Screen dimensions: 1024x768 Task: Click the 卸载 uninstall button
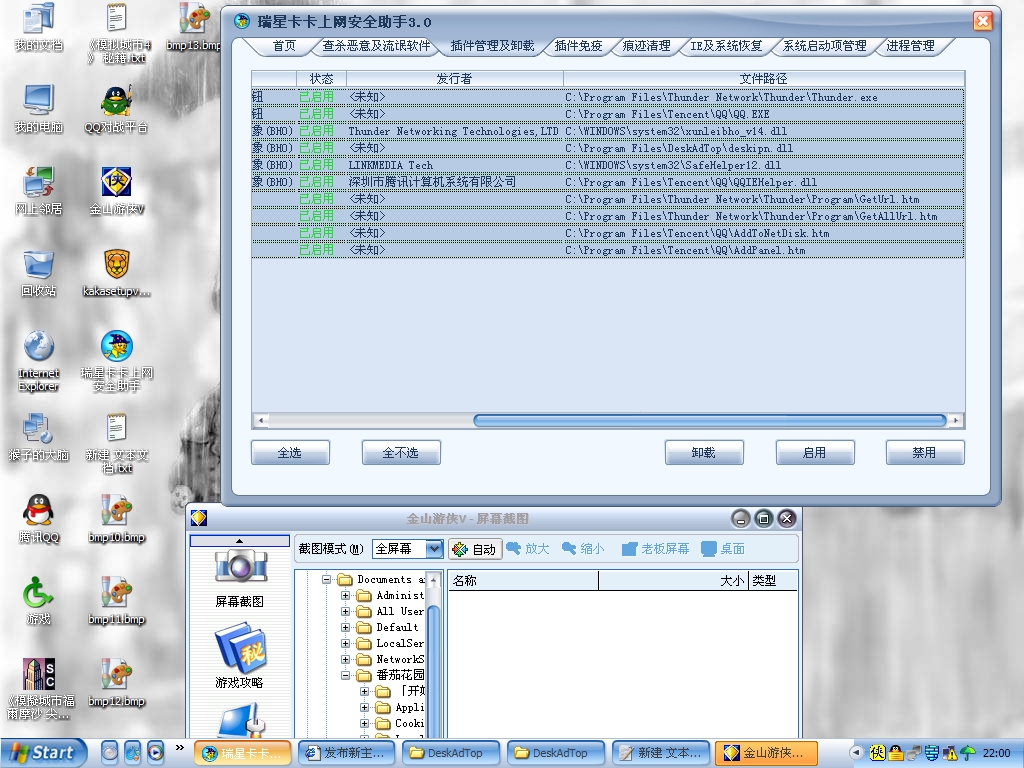pyautogui.click(x=704, y=453)
